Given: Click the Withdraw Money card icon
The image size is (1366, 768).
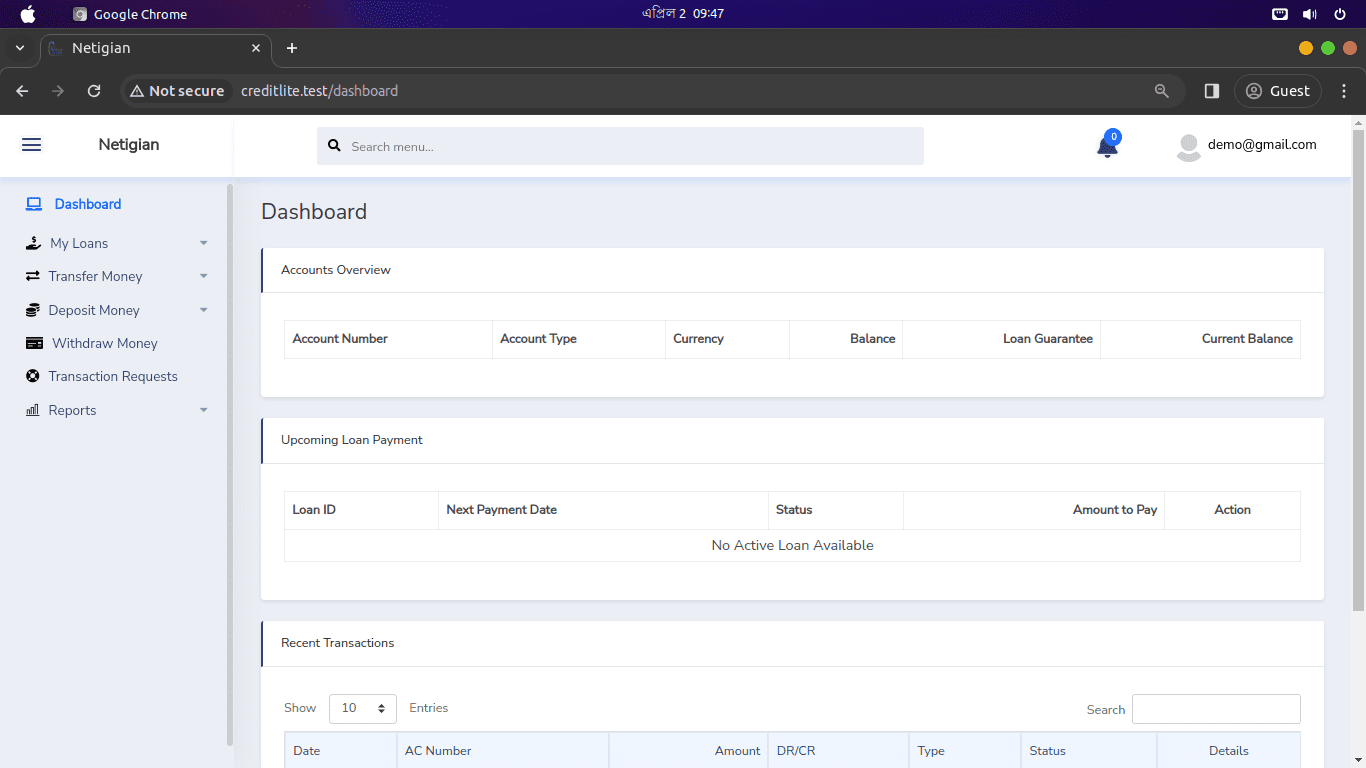Looking at the screenshot, I should (x=34, y=343).
